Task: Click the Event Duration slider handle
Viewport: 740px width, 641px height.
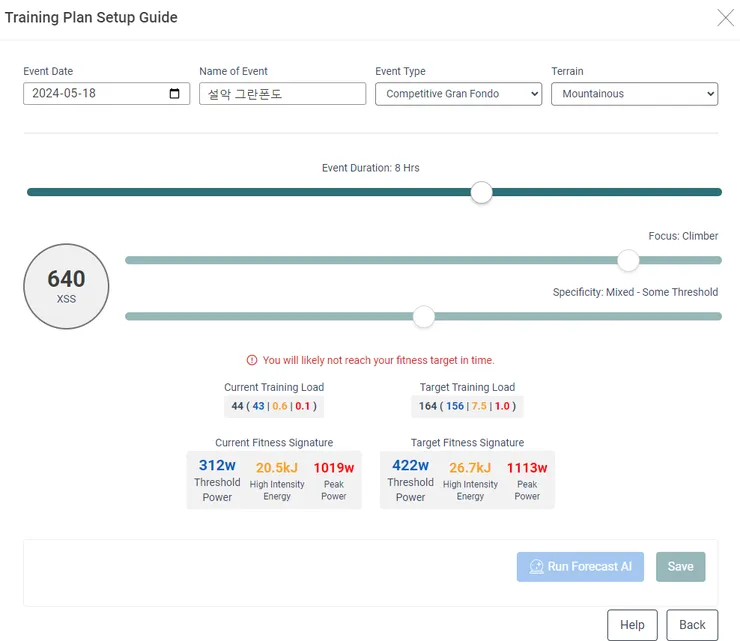Action: pyautogui.click(x=481, y=192)
